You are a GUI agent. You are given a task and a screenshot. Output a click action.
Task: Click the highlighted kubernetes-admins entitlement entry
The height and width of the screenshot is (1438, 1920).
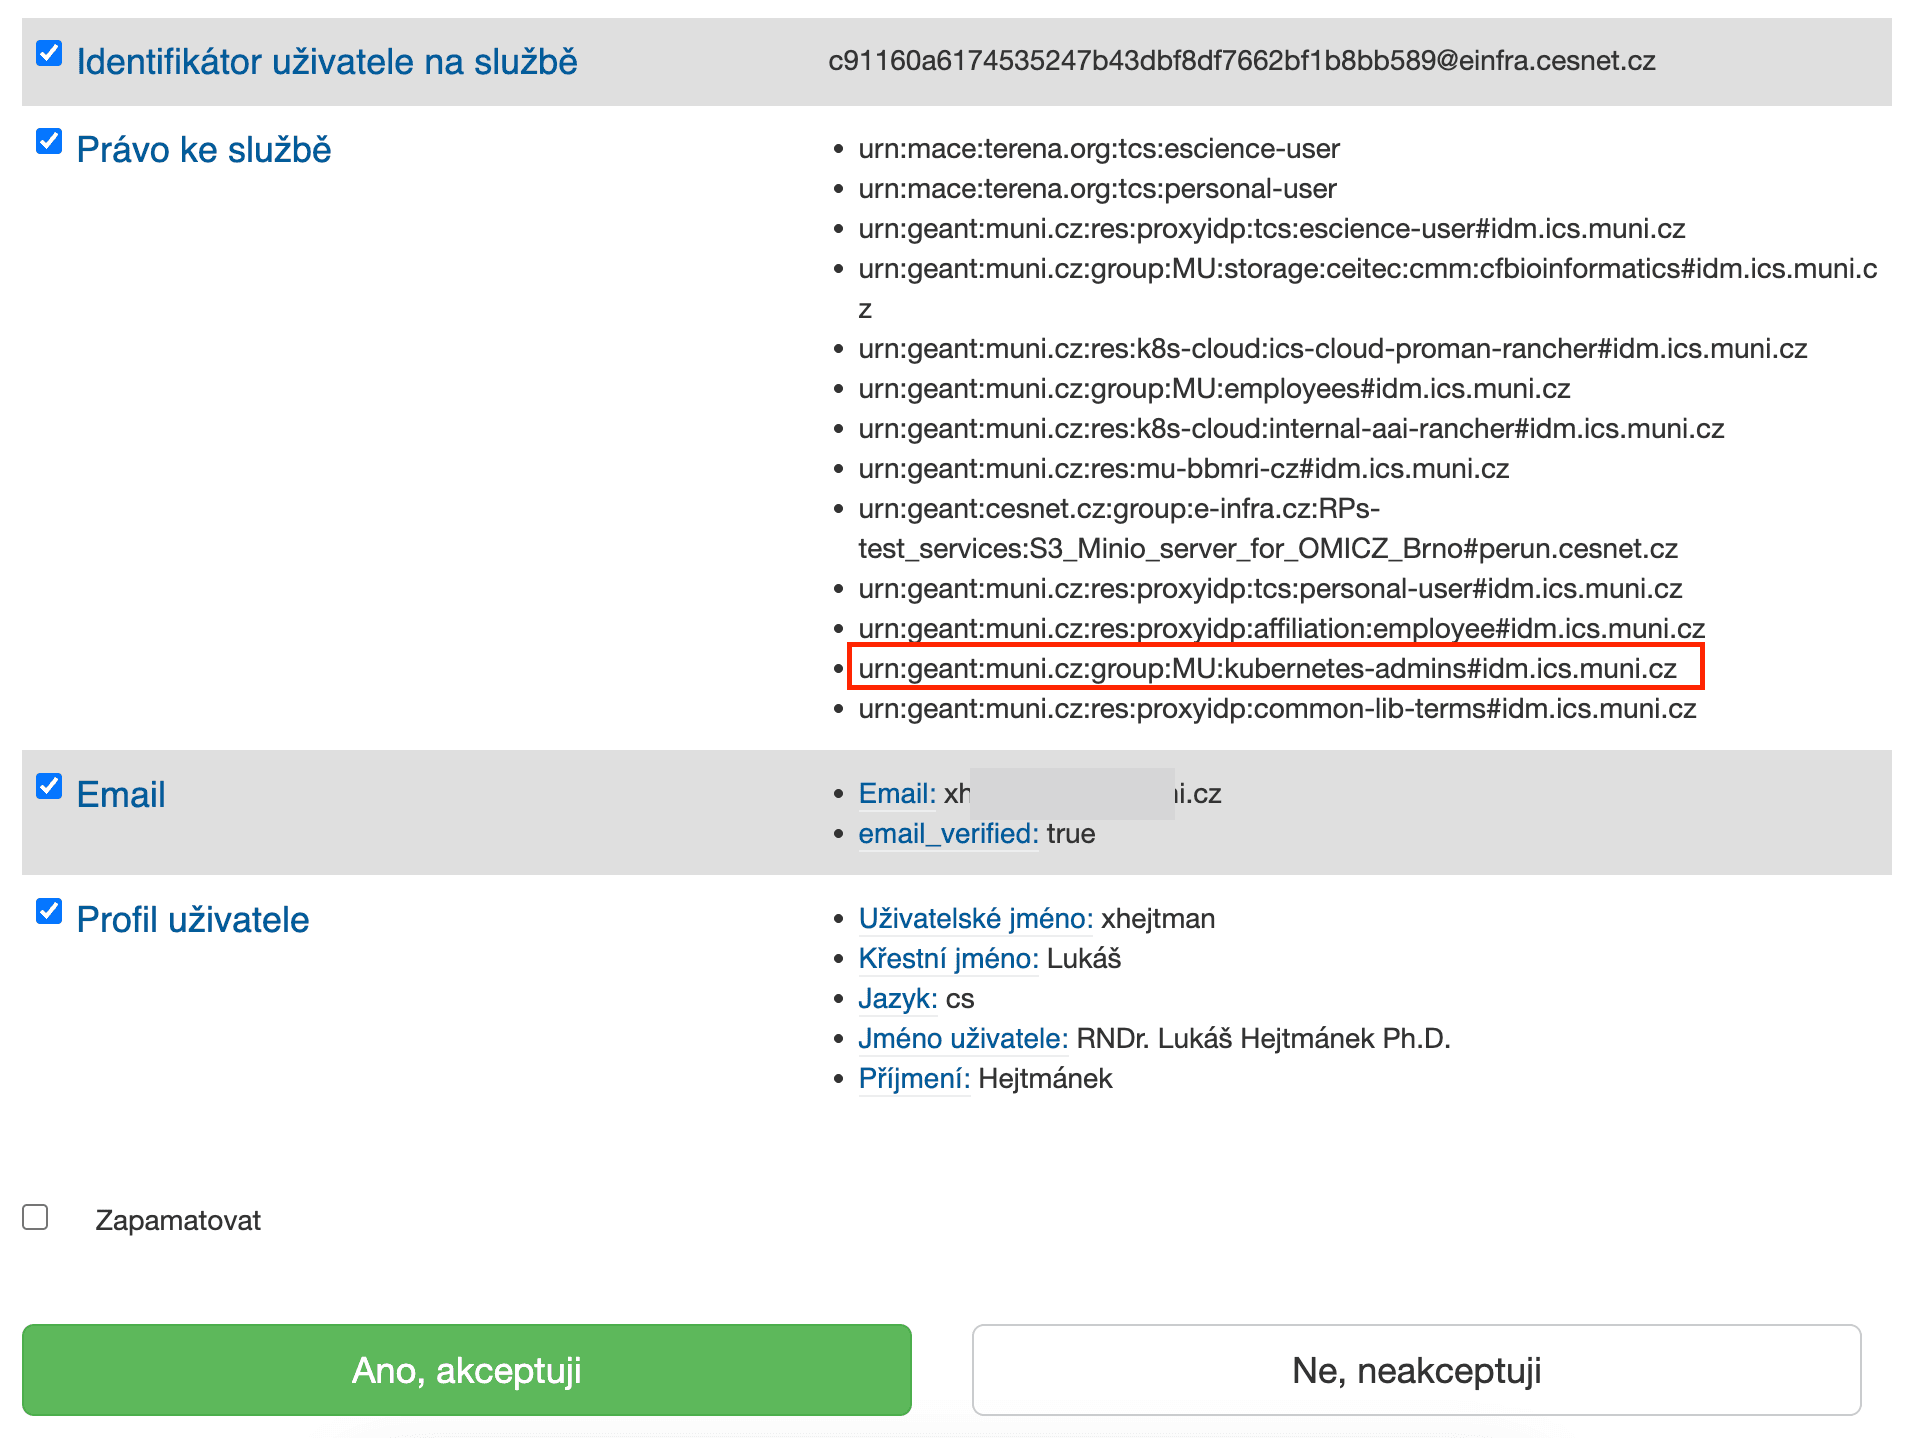[x=1267, y=668]
